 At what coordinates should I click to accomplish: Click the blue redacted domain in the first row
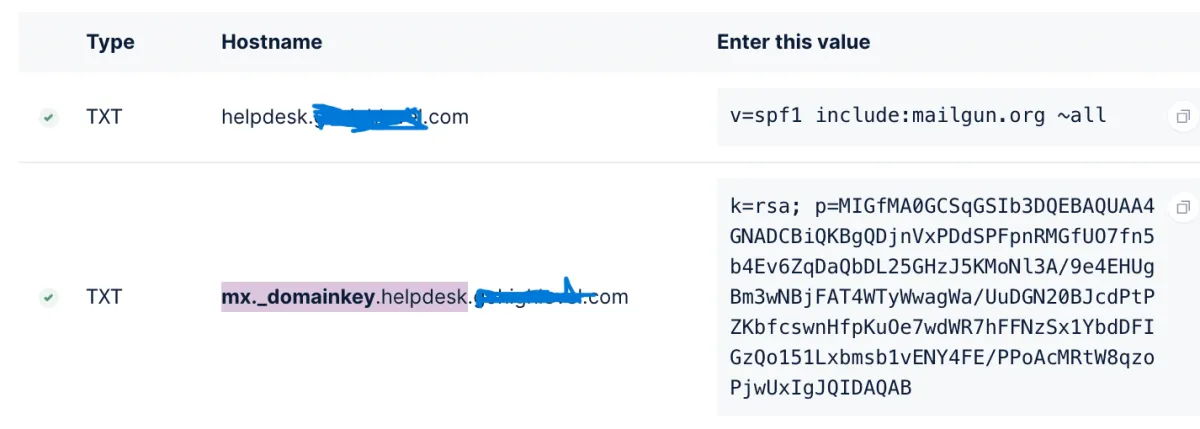370,117
